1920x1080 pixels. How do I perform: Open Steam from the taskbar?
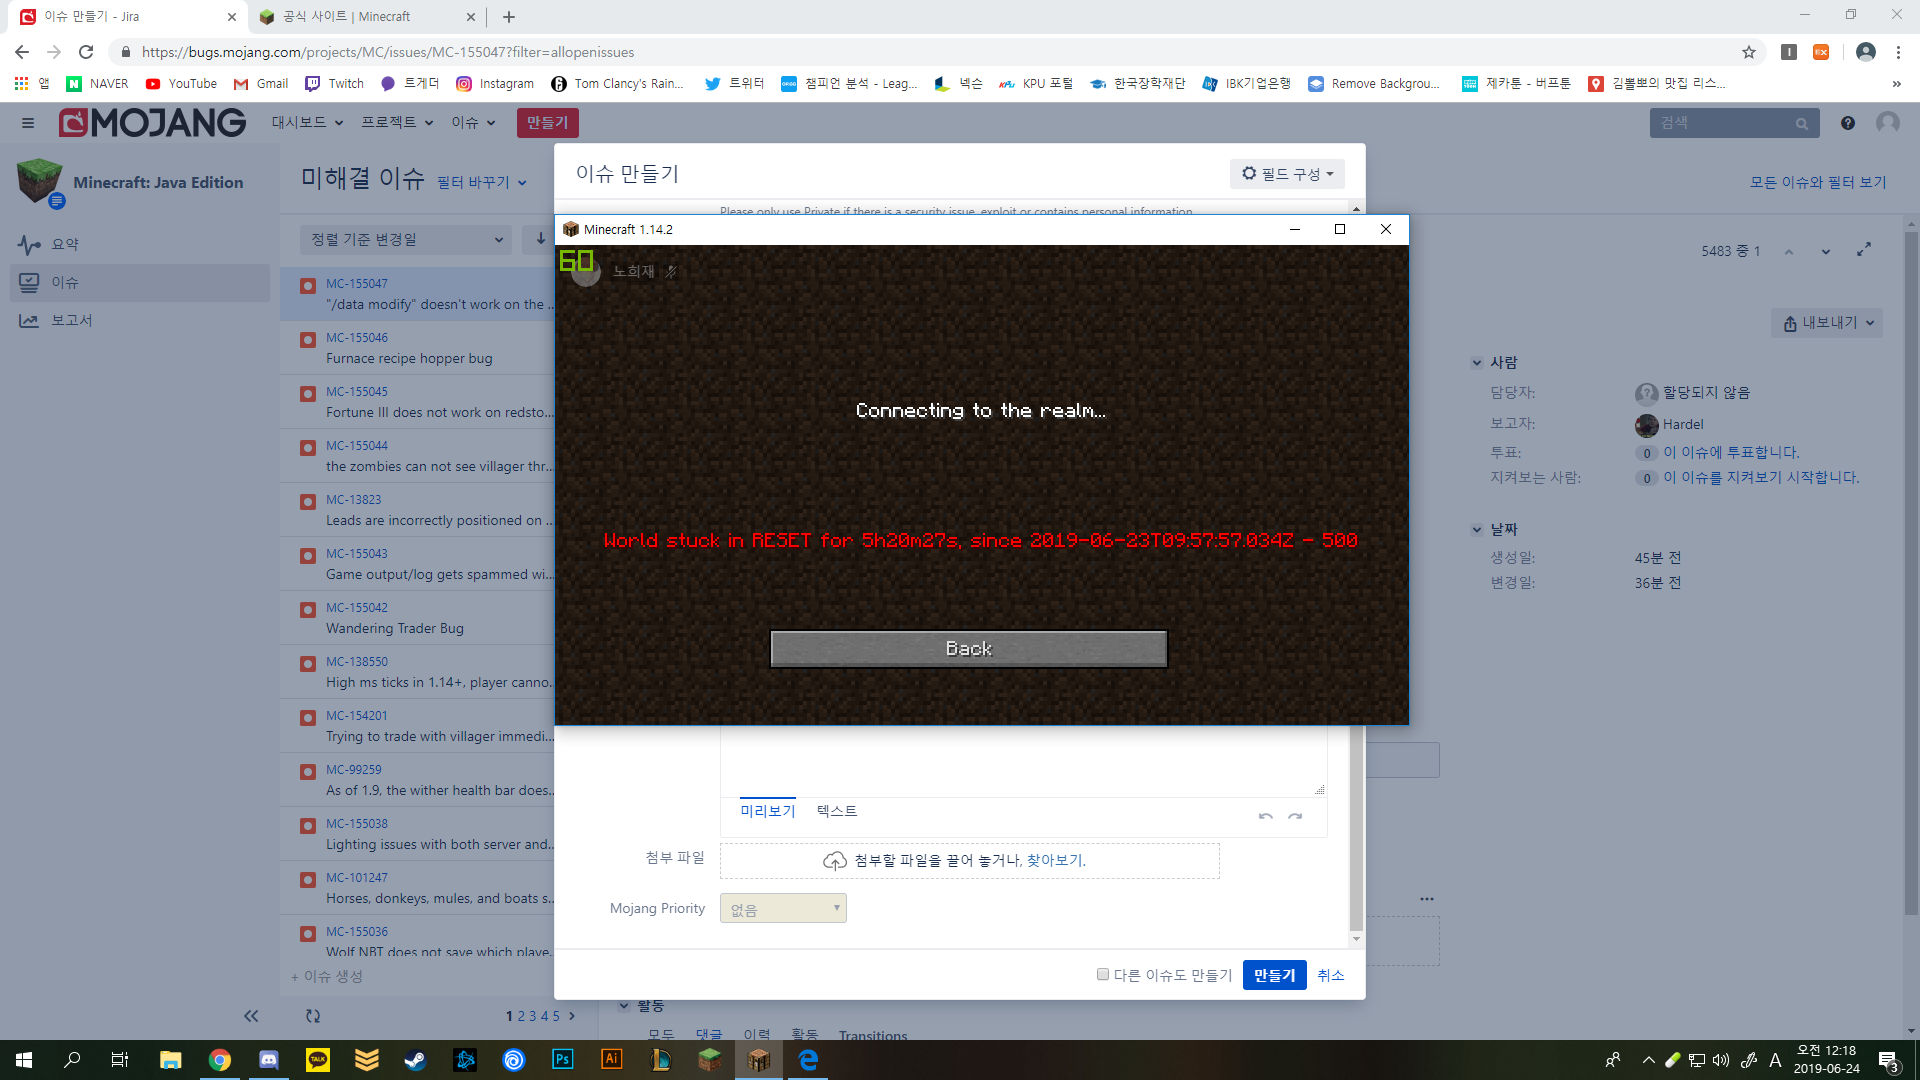tap(415, 1060)
